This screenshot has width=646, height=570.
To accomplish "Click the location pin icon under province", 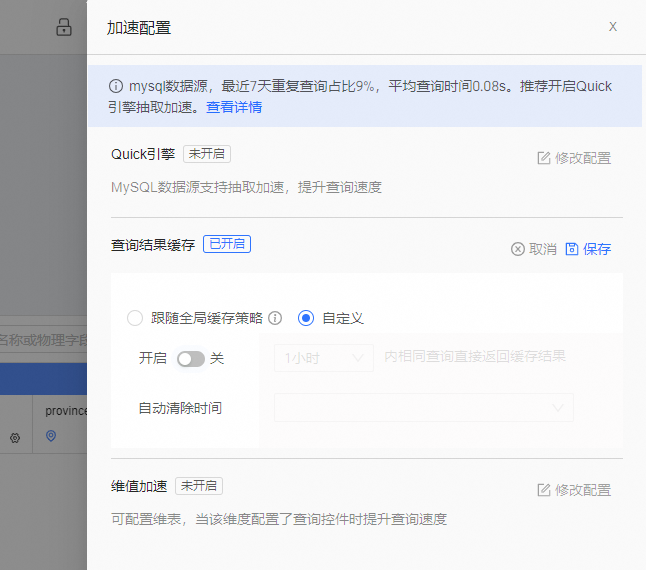I will tap(51, 436).
